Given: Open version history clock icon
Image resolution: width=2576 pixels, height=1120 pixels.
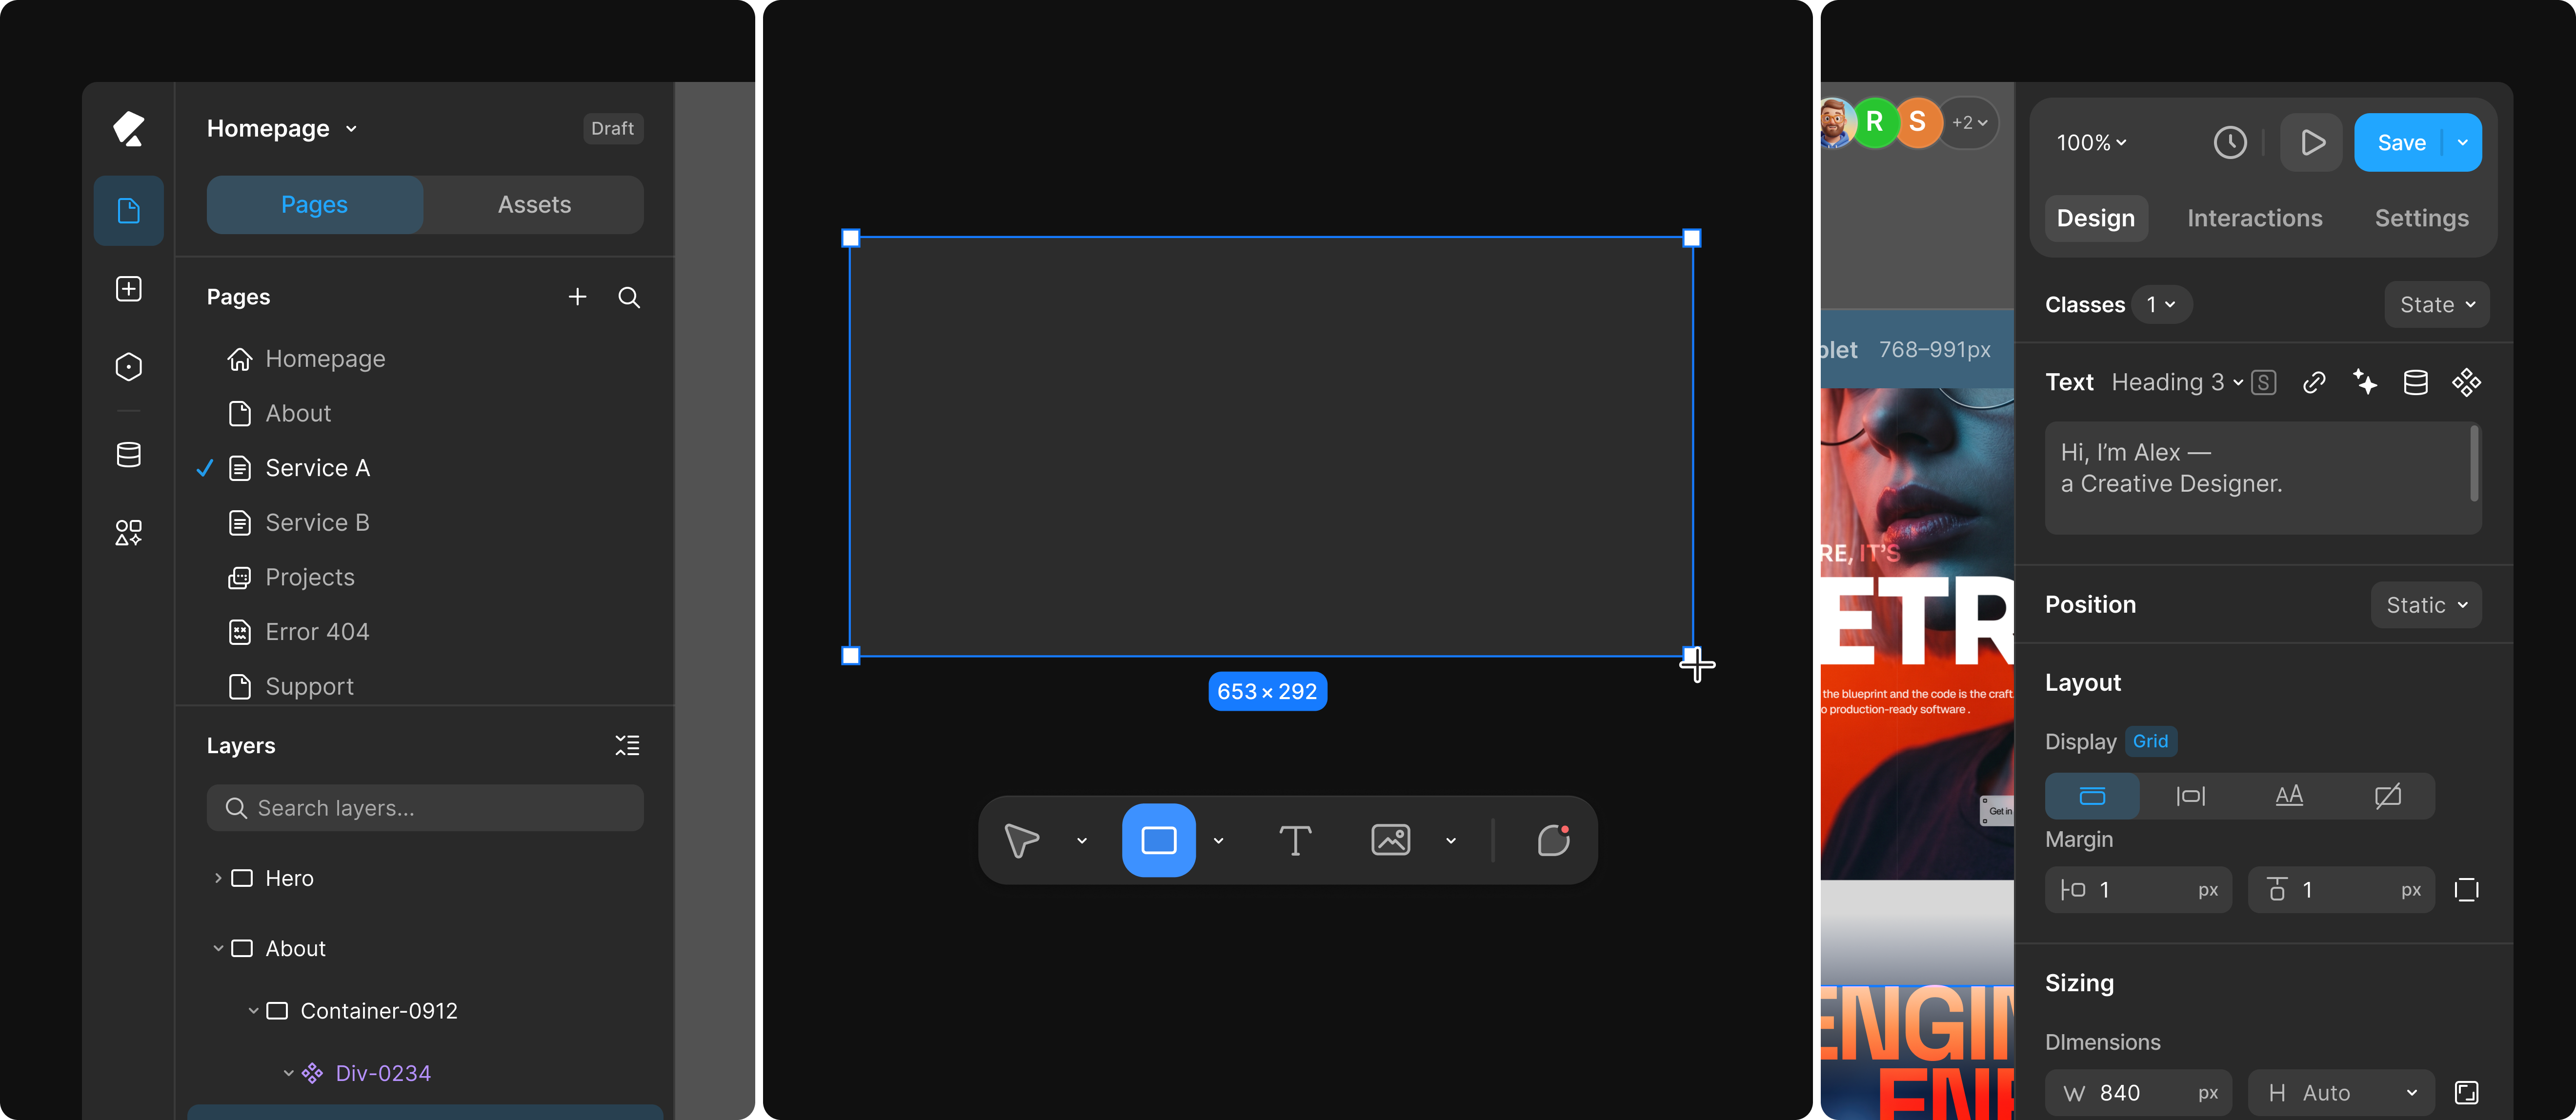Looking at the screenshot, I should tap(2229, 143).
